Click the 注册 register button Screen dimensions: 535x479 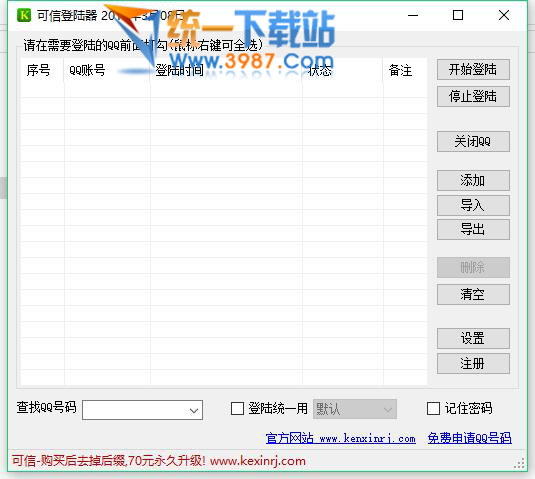coord(473,364)
